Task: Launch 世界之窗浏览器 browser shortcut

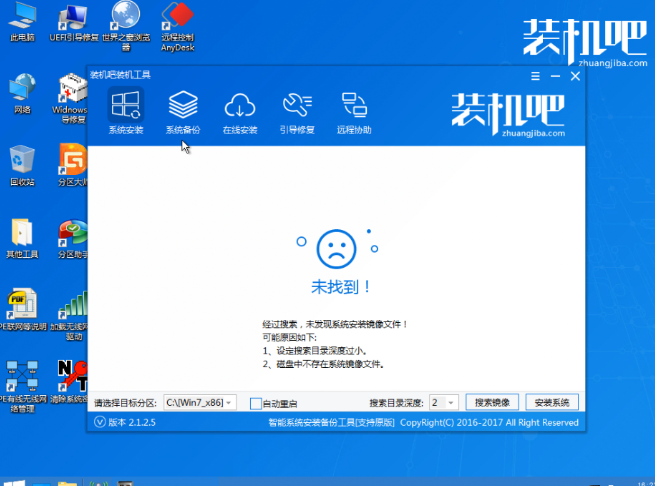Action: [126, 20]
